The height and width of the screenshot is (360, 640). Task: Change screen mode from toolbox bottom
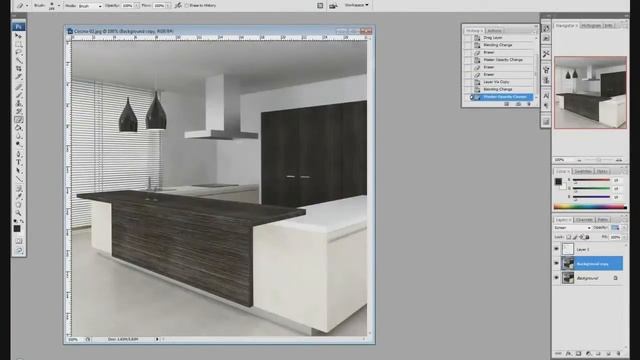tap(18, 250)
